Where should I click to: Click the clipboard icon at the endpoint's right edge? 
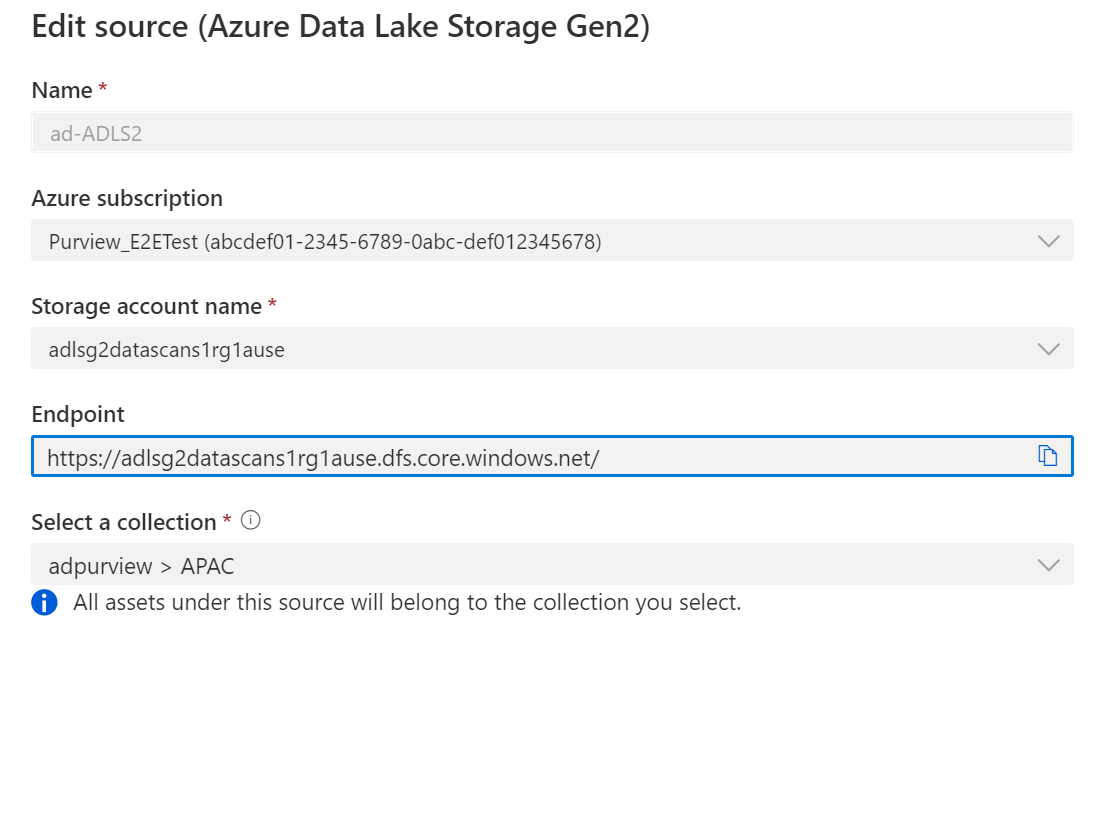tap(1048, 455)
